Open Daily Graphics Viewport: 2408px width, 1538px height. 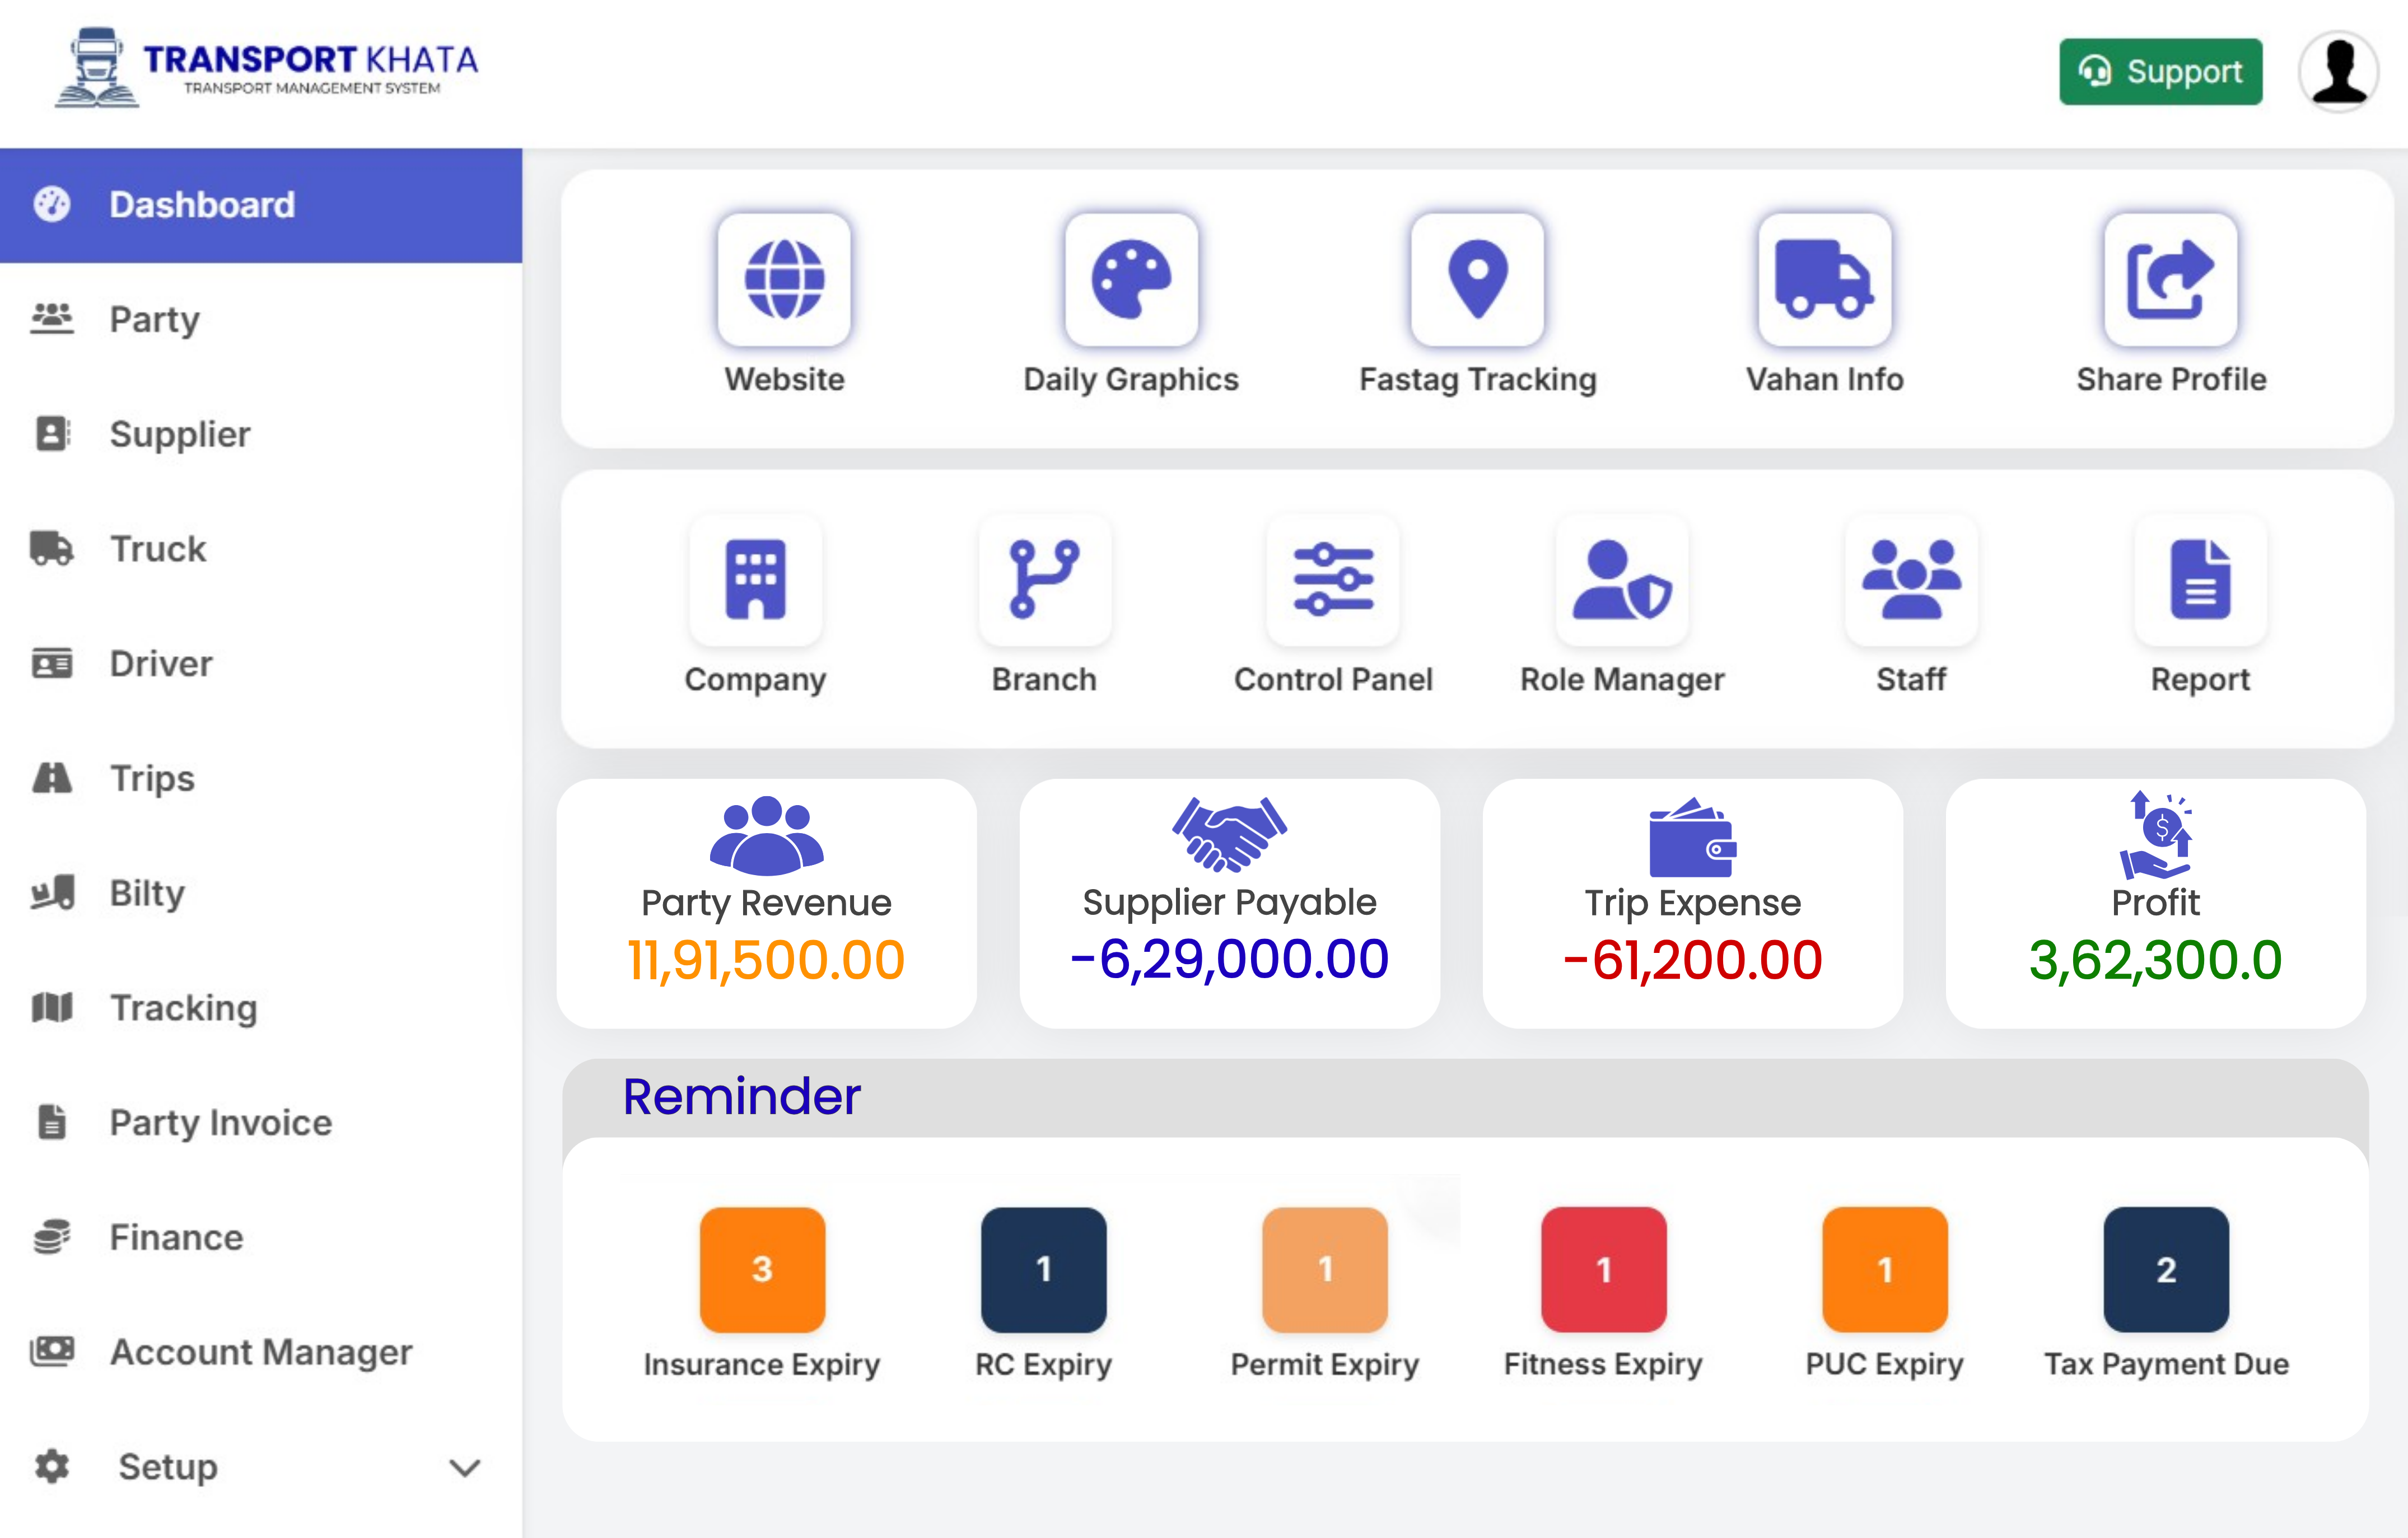[x=1131, y=281]
